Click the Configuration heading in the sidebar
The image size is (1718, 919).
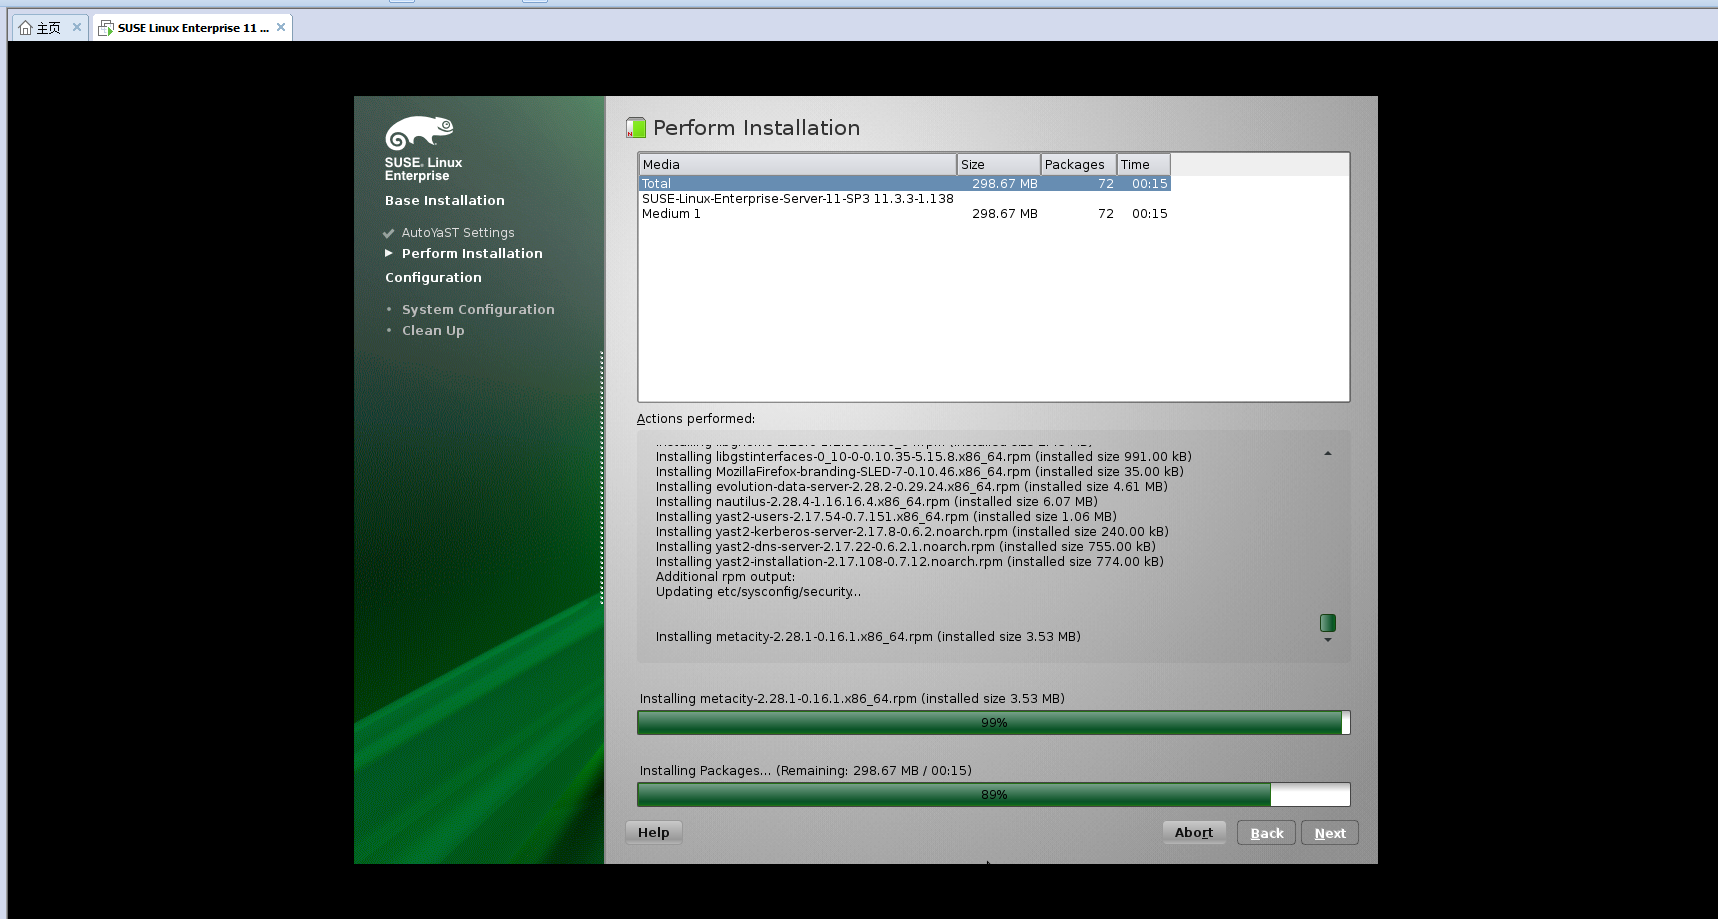(433, 278)
